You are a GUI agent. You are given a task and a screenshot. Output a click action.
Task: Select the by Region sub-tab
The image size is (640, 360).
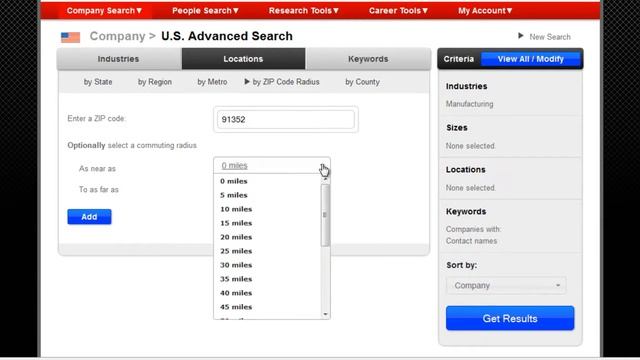coord(155,82)
